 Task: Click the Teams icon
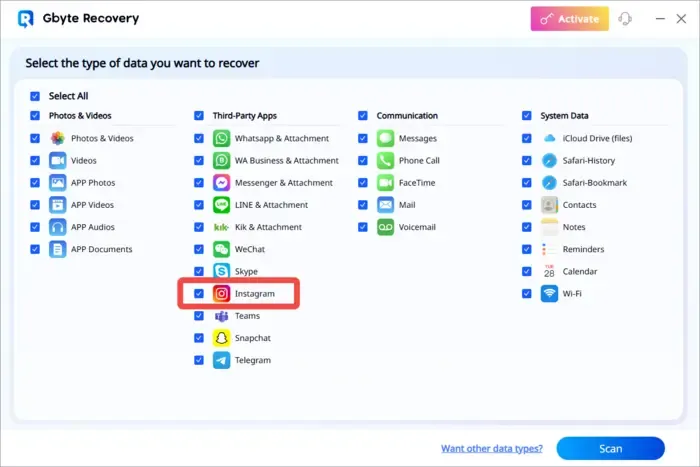(221, 316)
